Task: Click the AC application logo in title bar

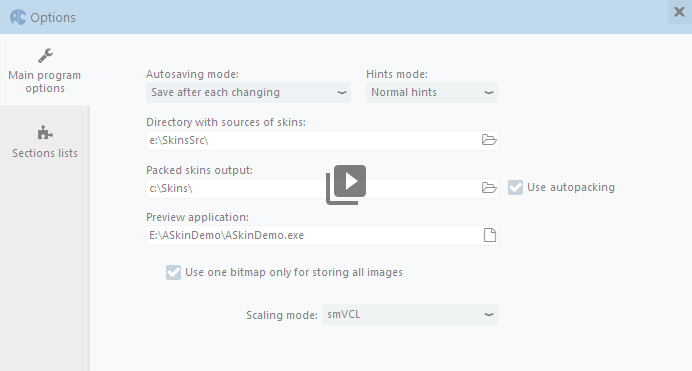Action: click(x=18, y=17)
